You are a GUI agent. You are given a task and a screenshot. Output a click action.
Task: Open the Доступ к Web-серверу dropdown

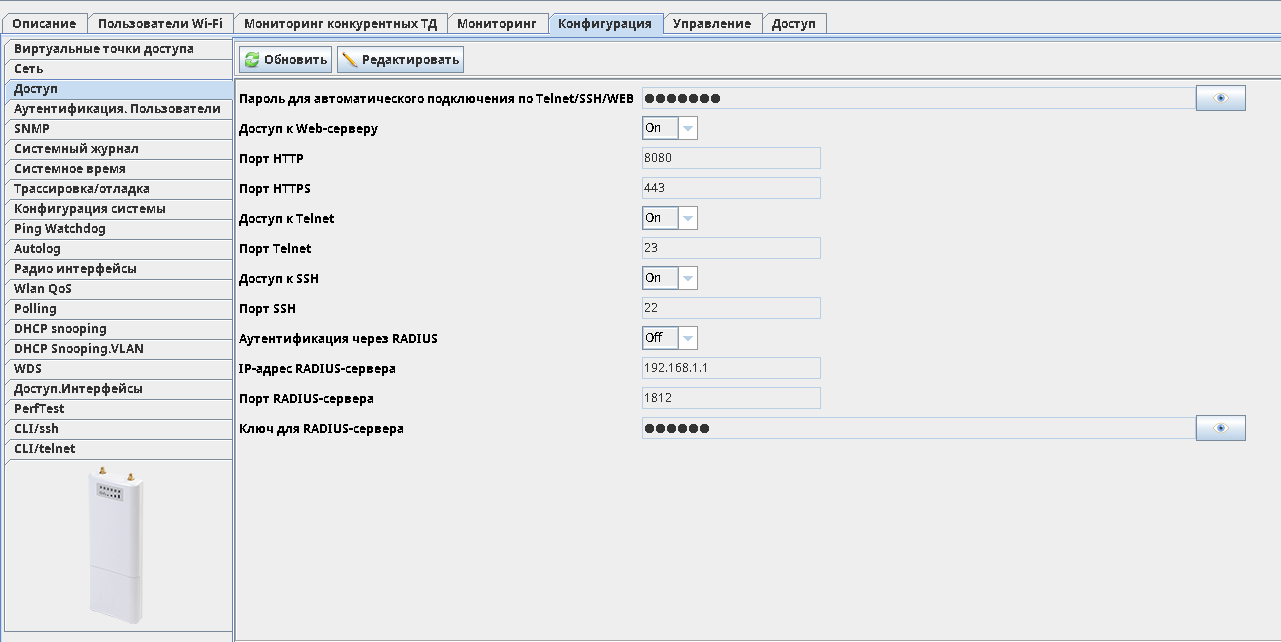click(687, 128)
